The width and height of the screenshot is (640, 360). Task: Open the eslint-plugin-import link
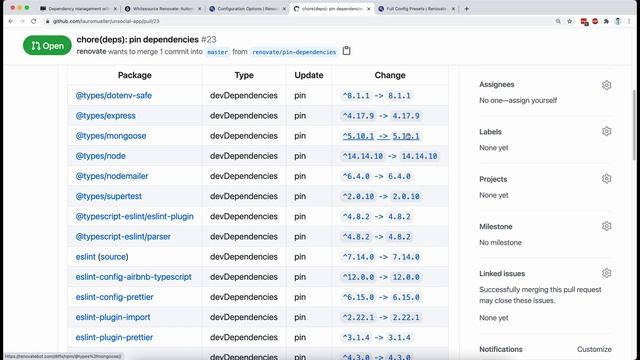pos(113,317)
